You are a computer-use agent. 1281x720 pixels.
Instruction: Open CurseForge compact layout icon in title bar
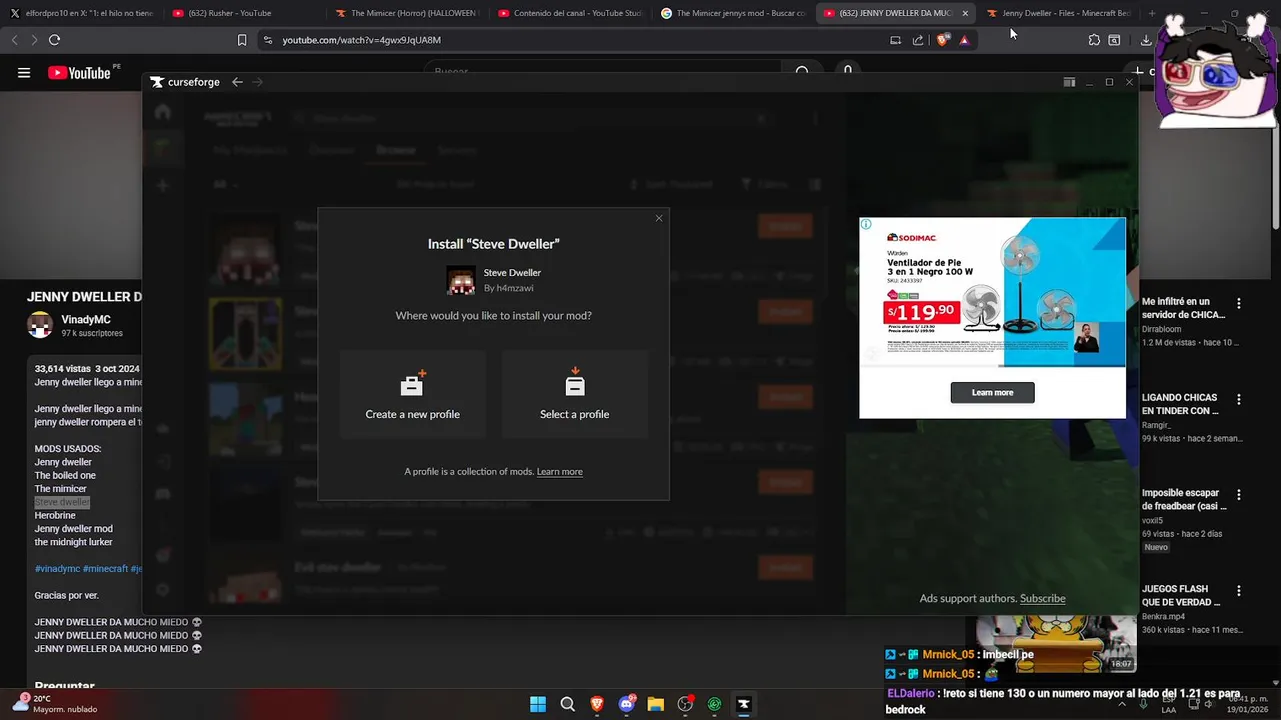[1069, 82]
